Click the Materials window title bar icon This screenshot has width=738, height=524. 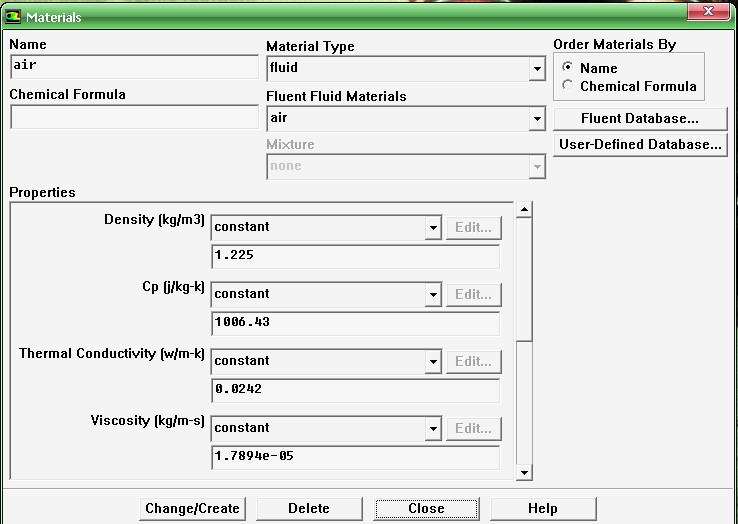click(x=13, y=17)
